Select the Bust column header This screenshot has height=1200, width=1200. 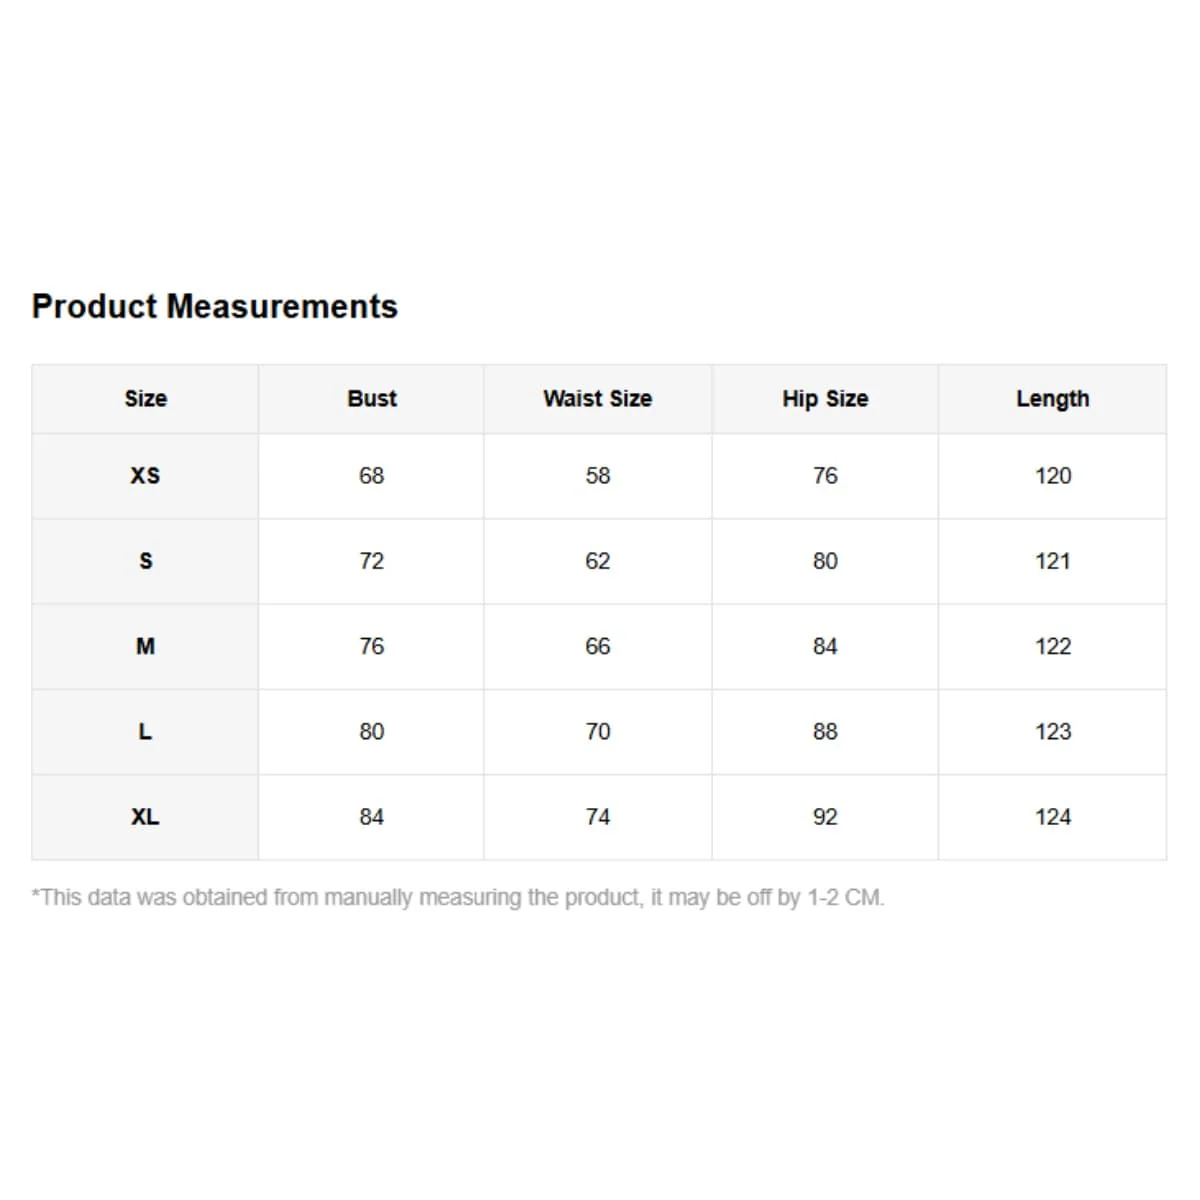point(372,398)
